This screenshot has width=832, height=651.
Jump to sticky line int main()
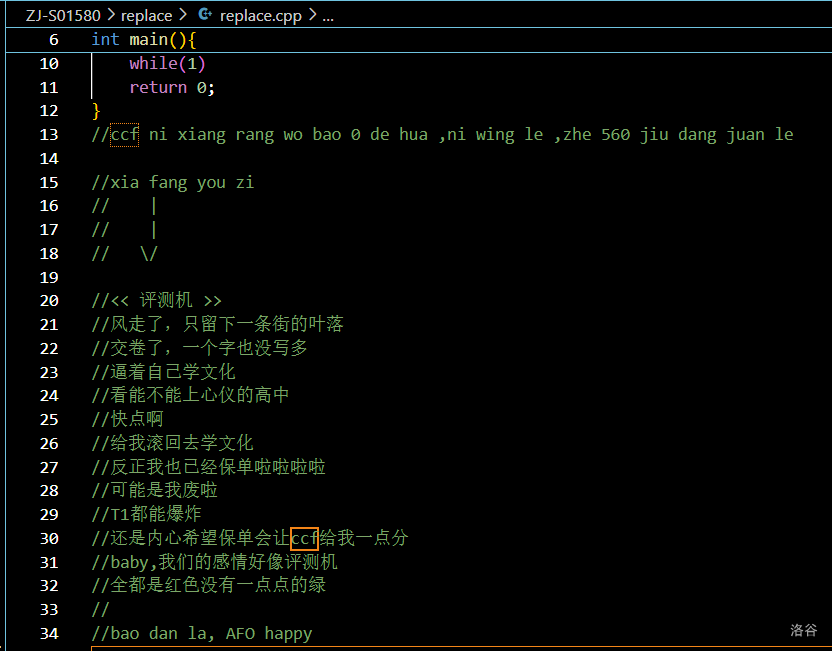144,40
